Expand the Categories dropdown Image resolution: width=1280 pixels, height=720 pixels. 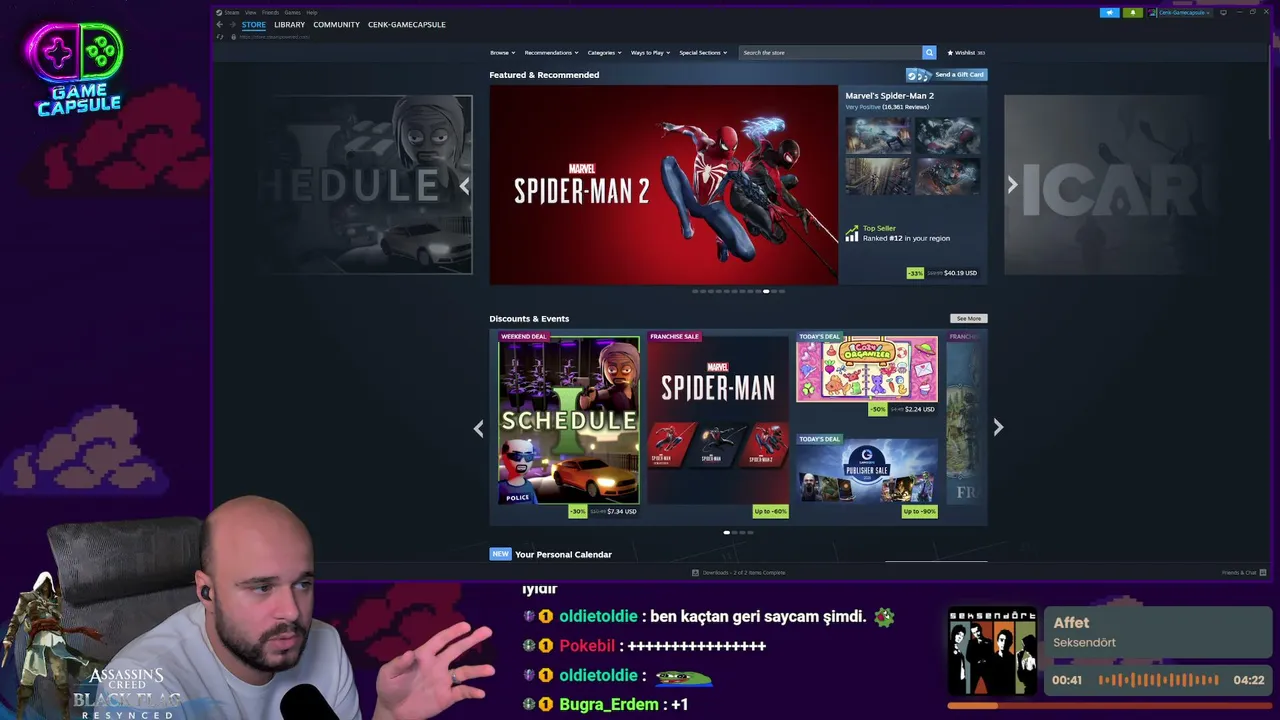tap(604, 52)
